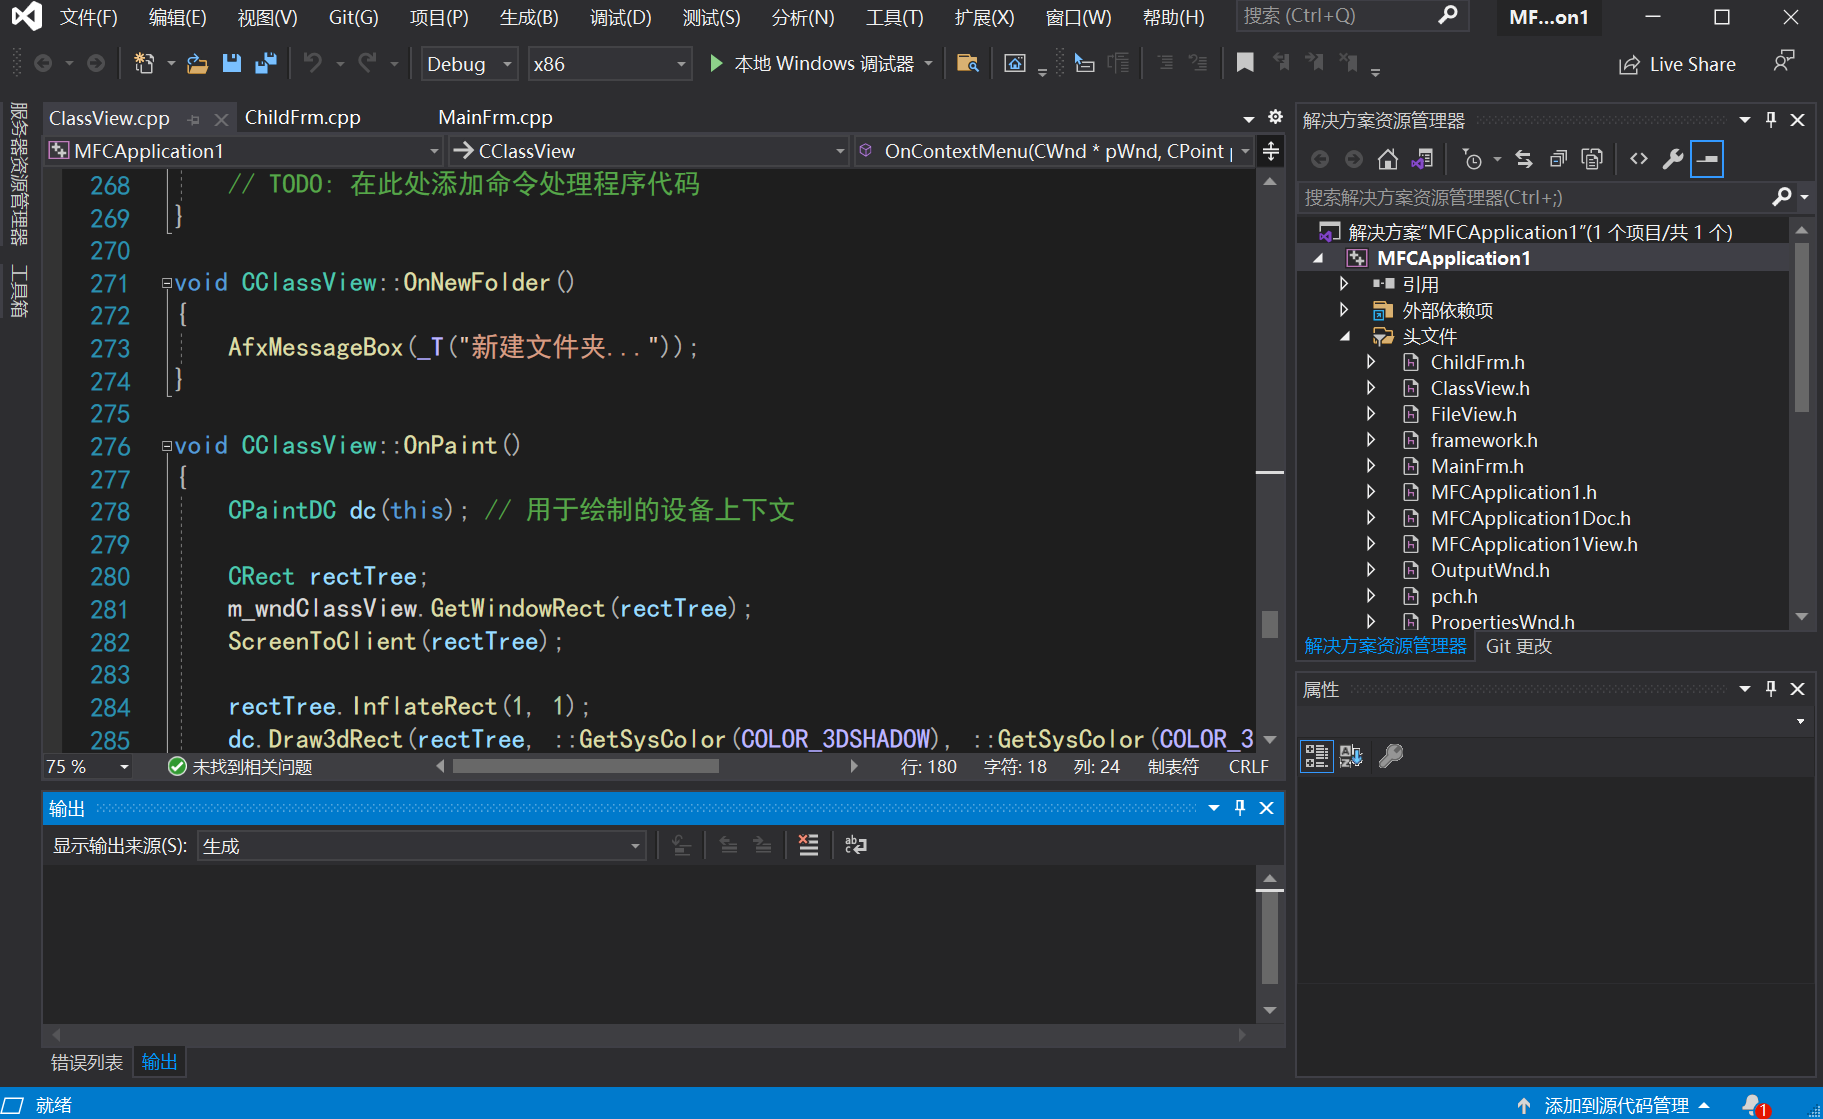
Task: Toggle the bookmark icon in the toolbar
Action: pos(1245,63)
